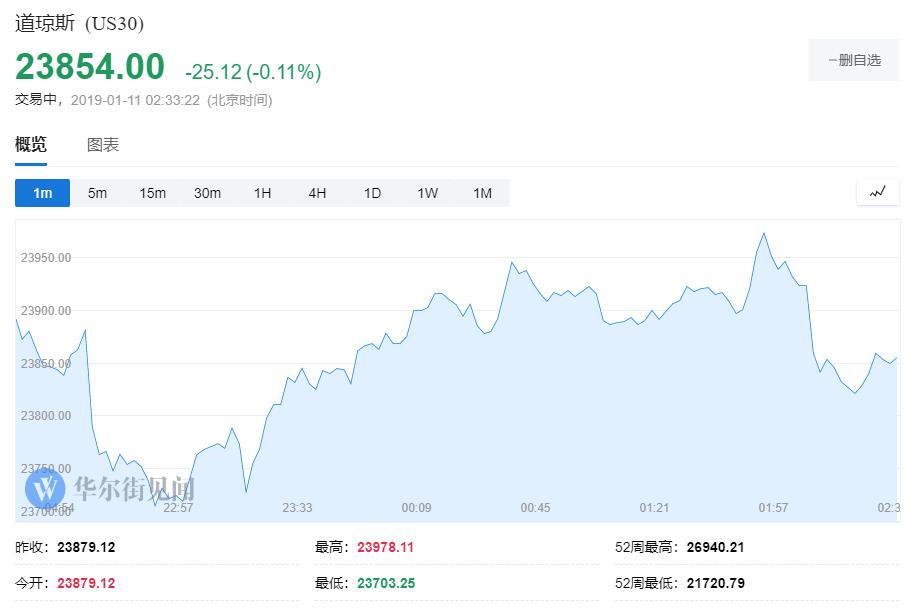Switch to the 概览 tab
The width and height of the screenshot is (910, 608).
(x=31, y=145)
